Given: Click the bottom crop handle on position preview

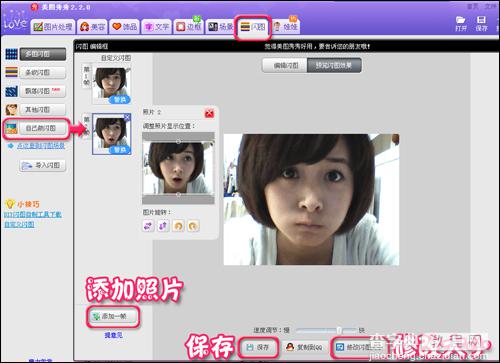Looking at the screenshot, I should [x=178, y=194].
